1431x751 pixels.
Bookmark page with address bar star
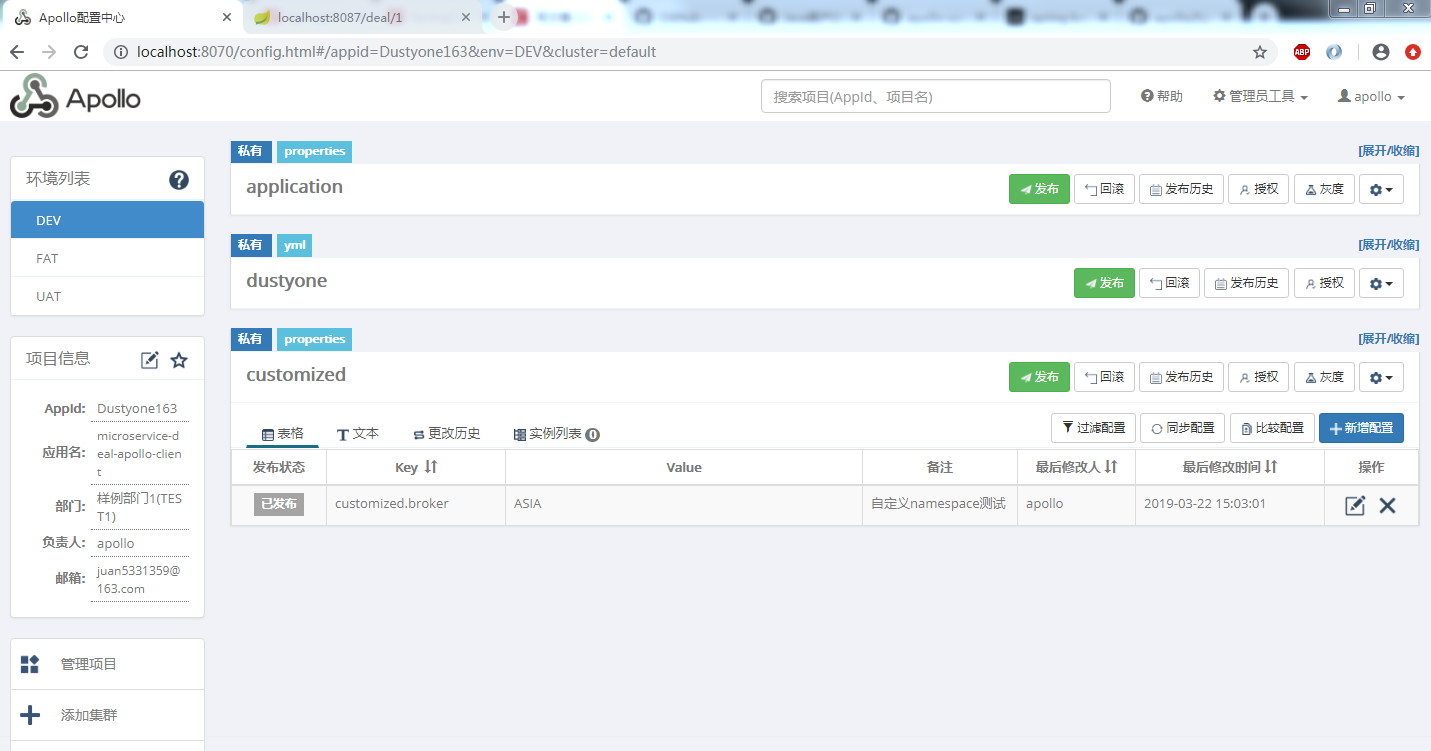point(1260,52)
